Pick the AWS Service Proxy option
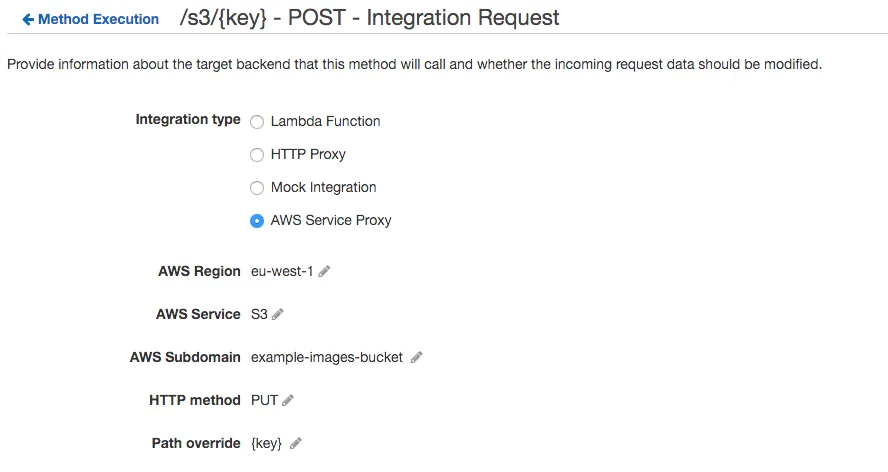Viewport: 888px width, 472px height. pyautogui.click(x=257, y=221)
